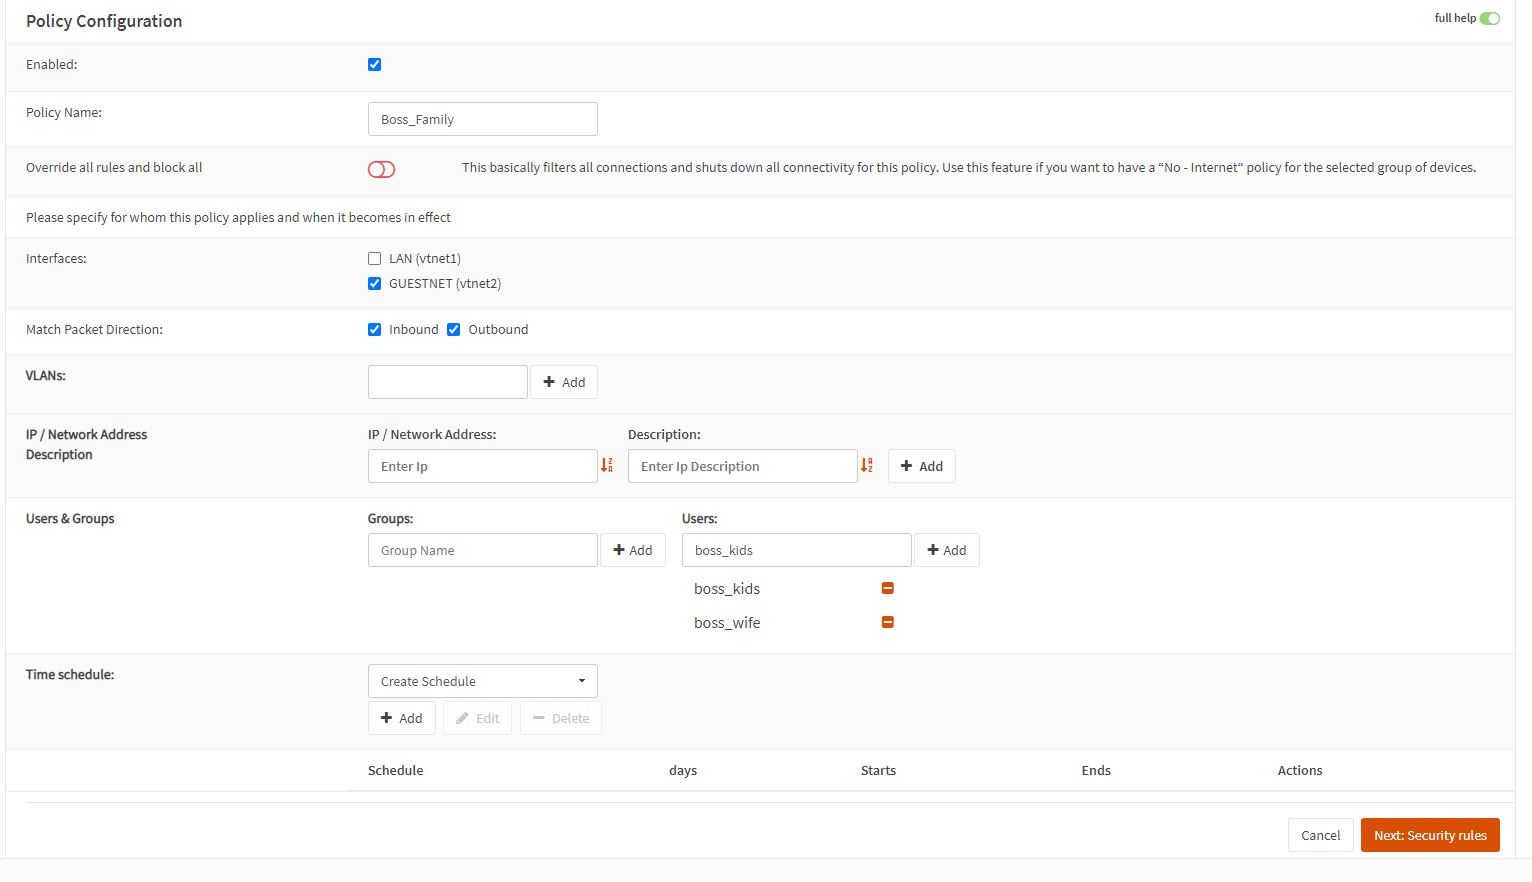Click inside the Policy Name field

tap(482, 118)
